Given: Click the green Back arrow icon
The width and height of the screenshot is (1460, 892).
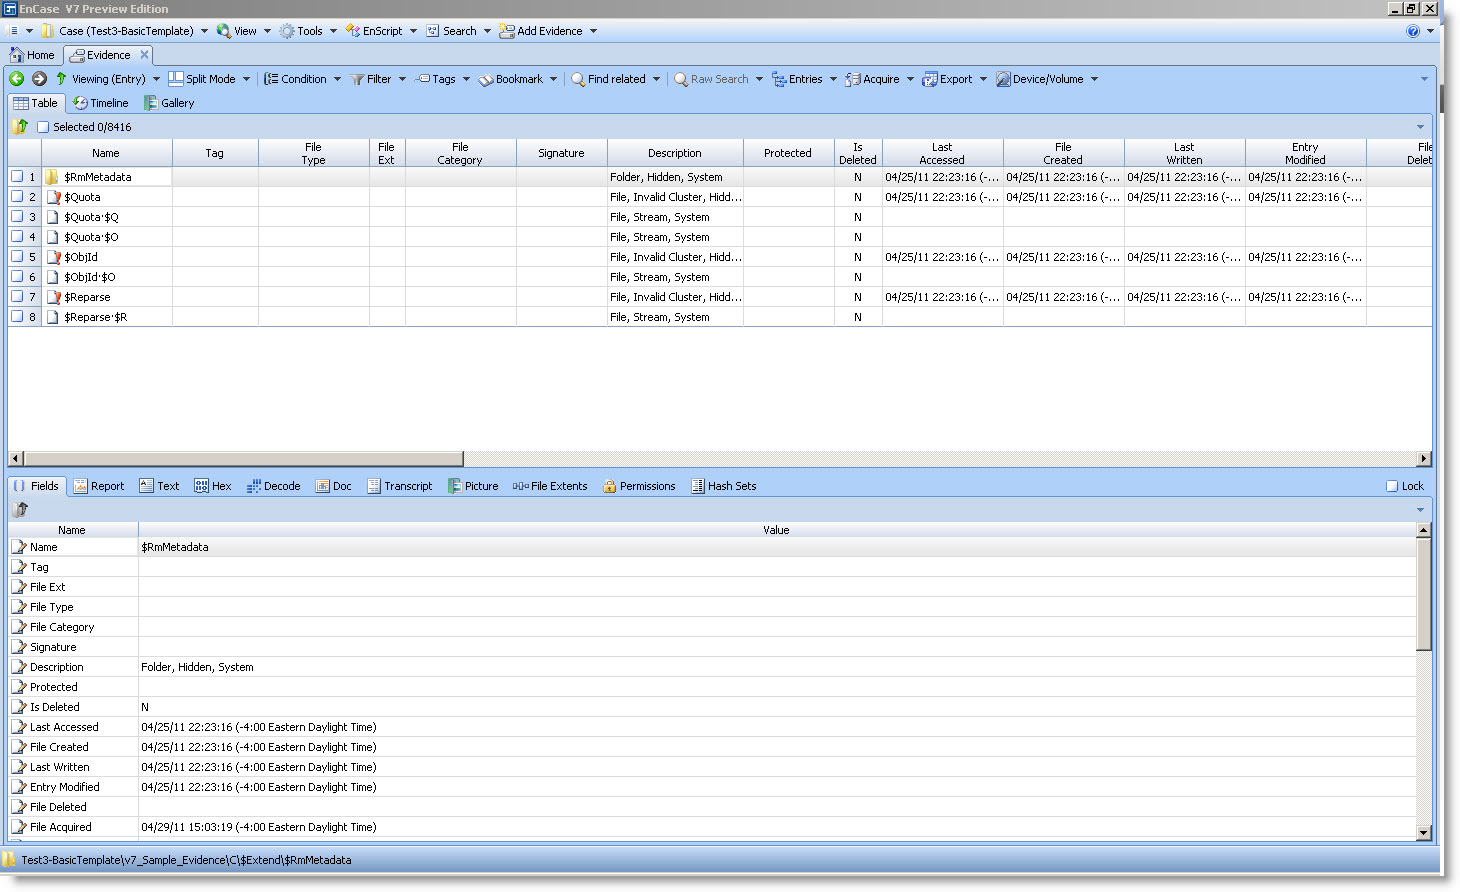Looking at the screenshot, I should (17, 79).
